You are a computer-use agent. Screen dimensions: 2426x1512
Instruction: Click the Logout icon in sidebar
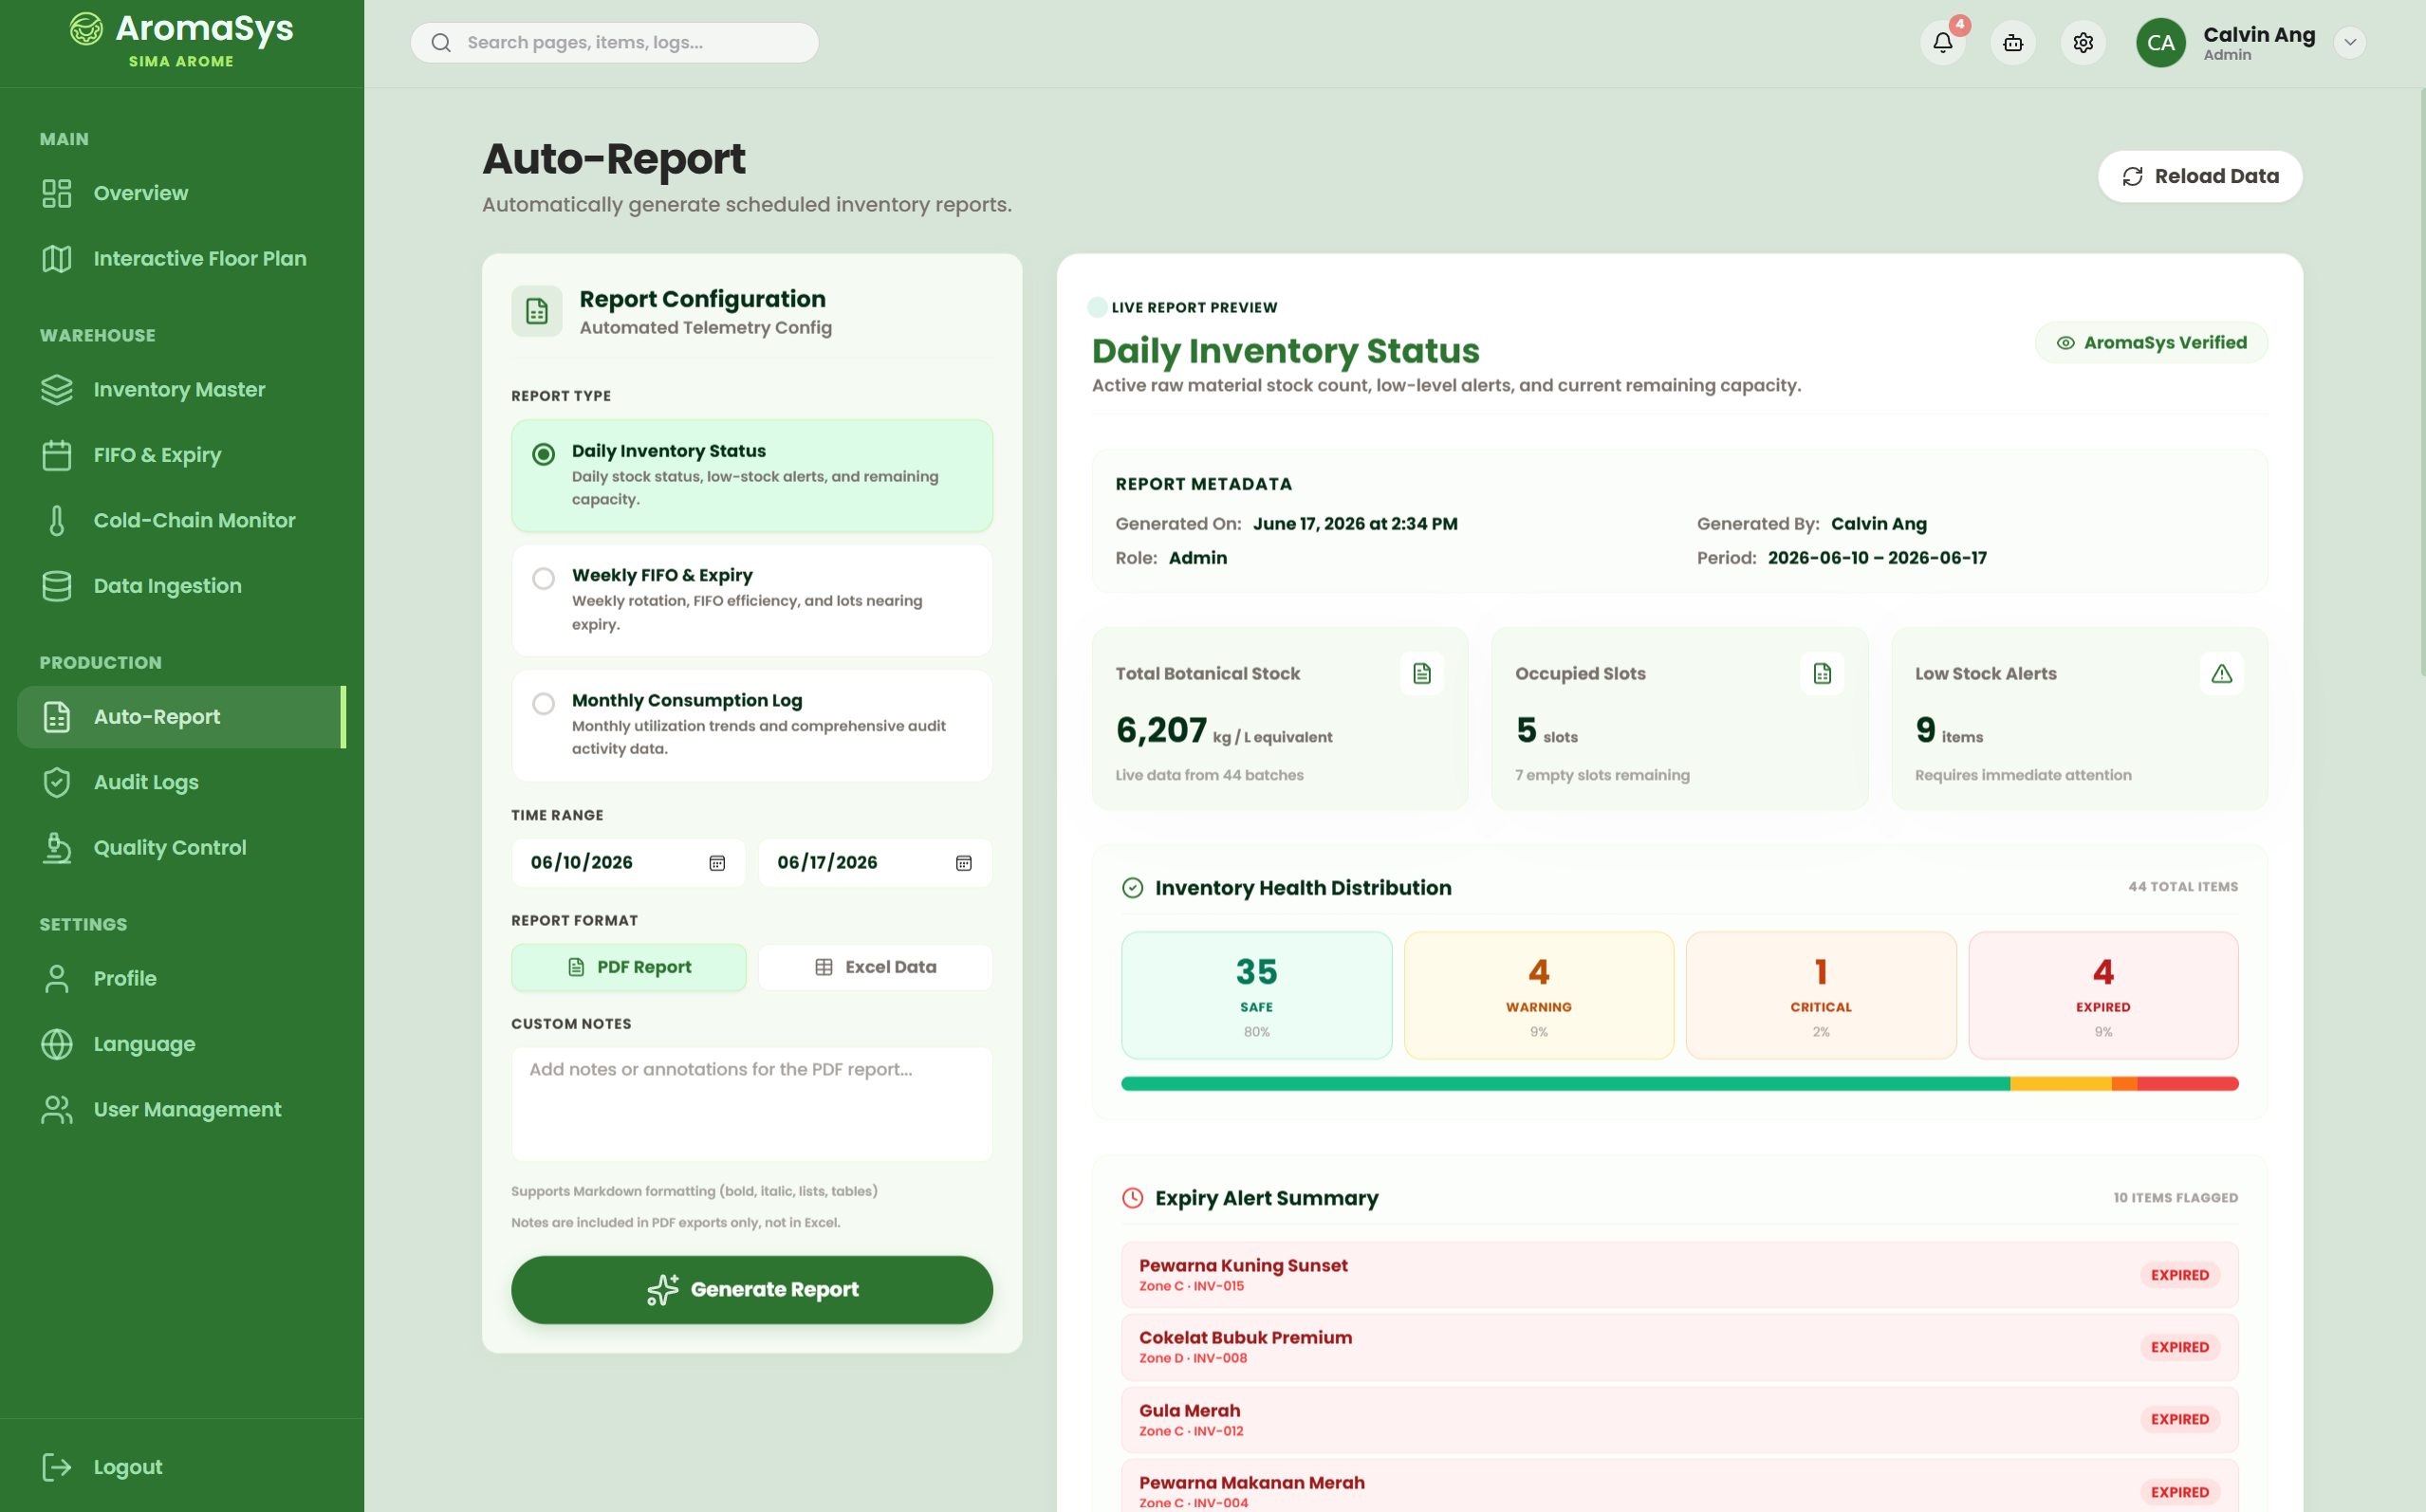pos(57,1467)
